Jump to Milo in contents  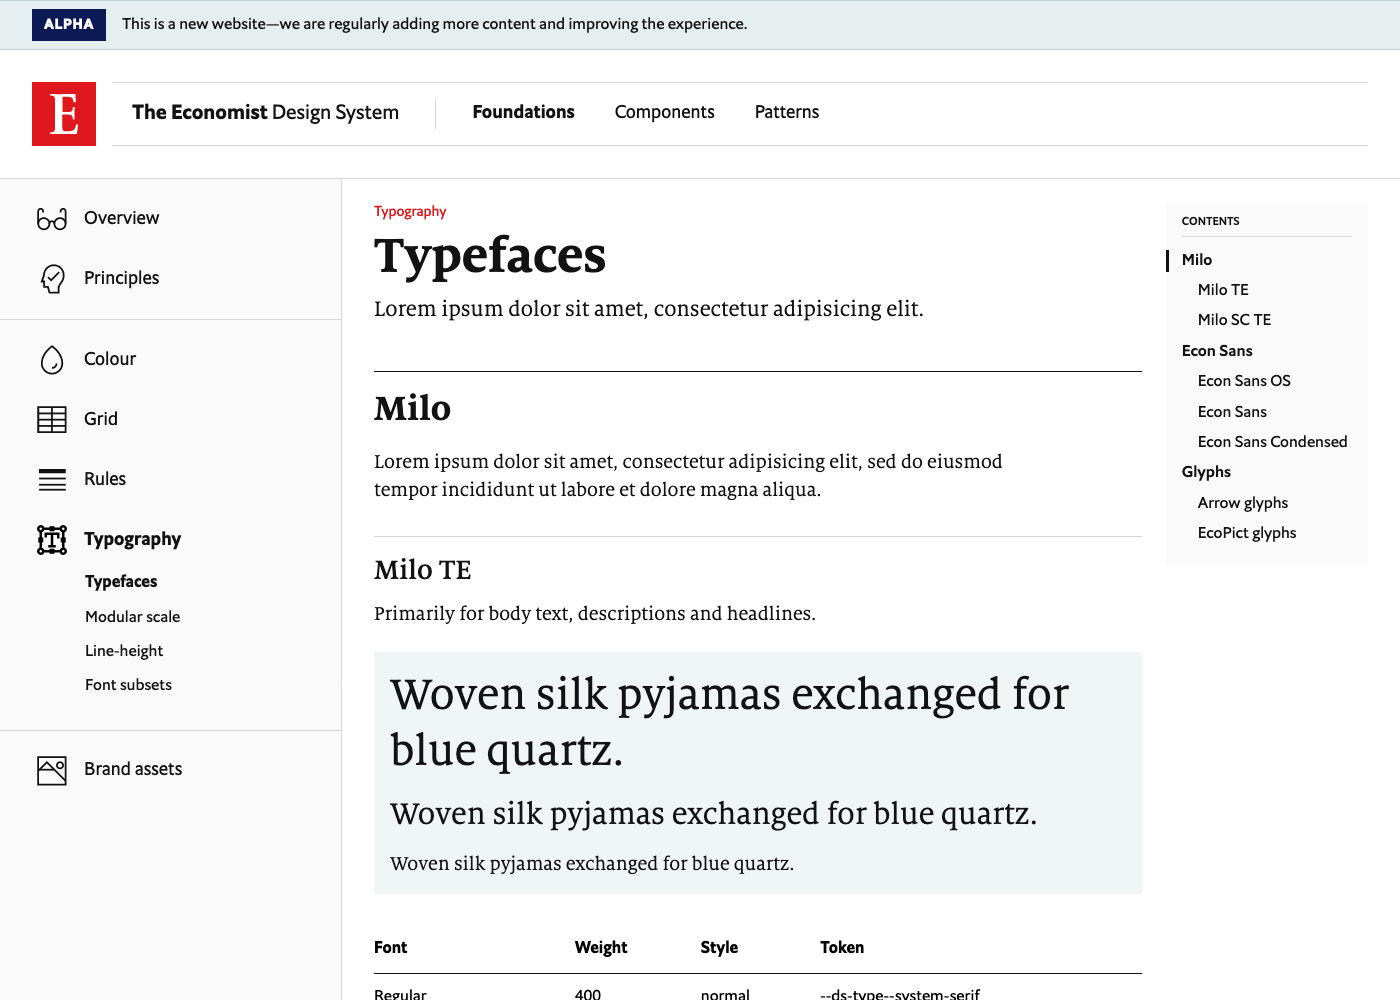click(x=1197, y=260)
